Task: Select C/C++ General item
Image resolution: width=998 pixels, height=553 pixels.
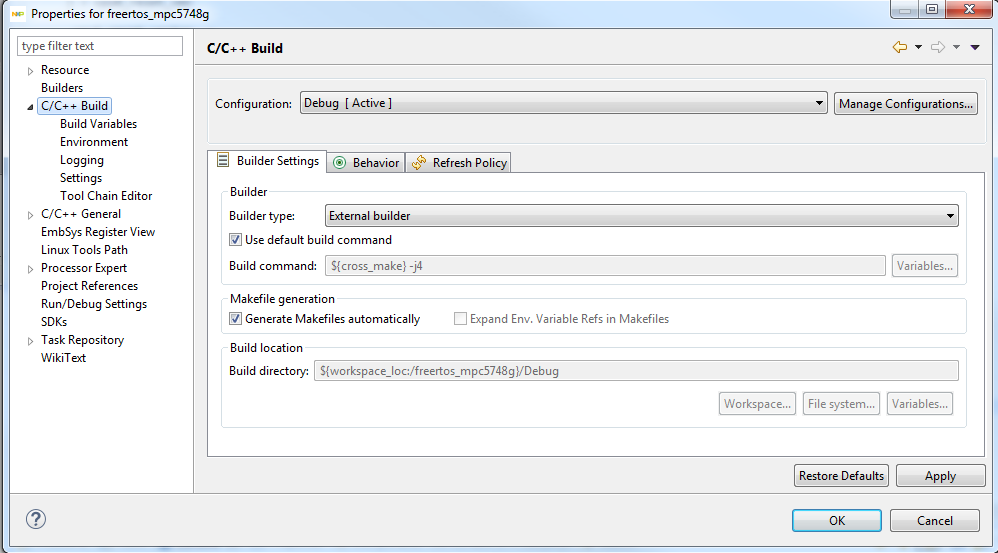Action: [81, 214]
